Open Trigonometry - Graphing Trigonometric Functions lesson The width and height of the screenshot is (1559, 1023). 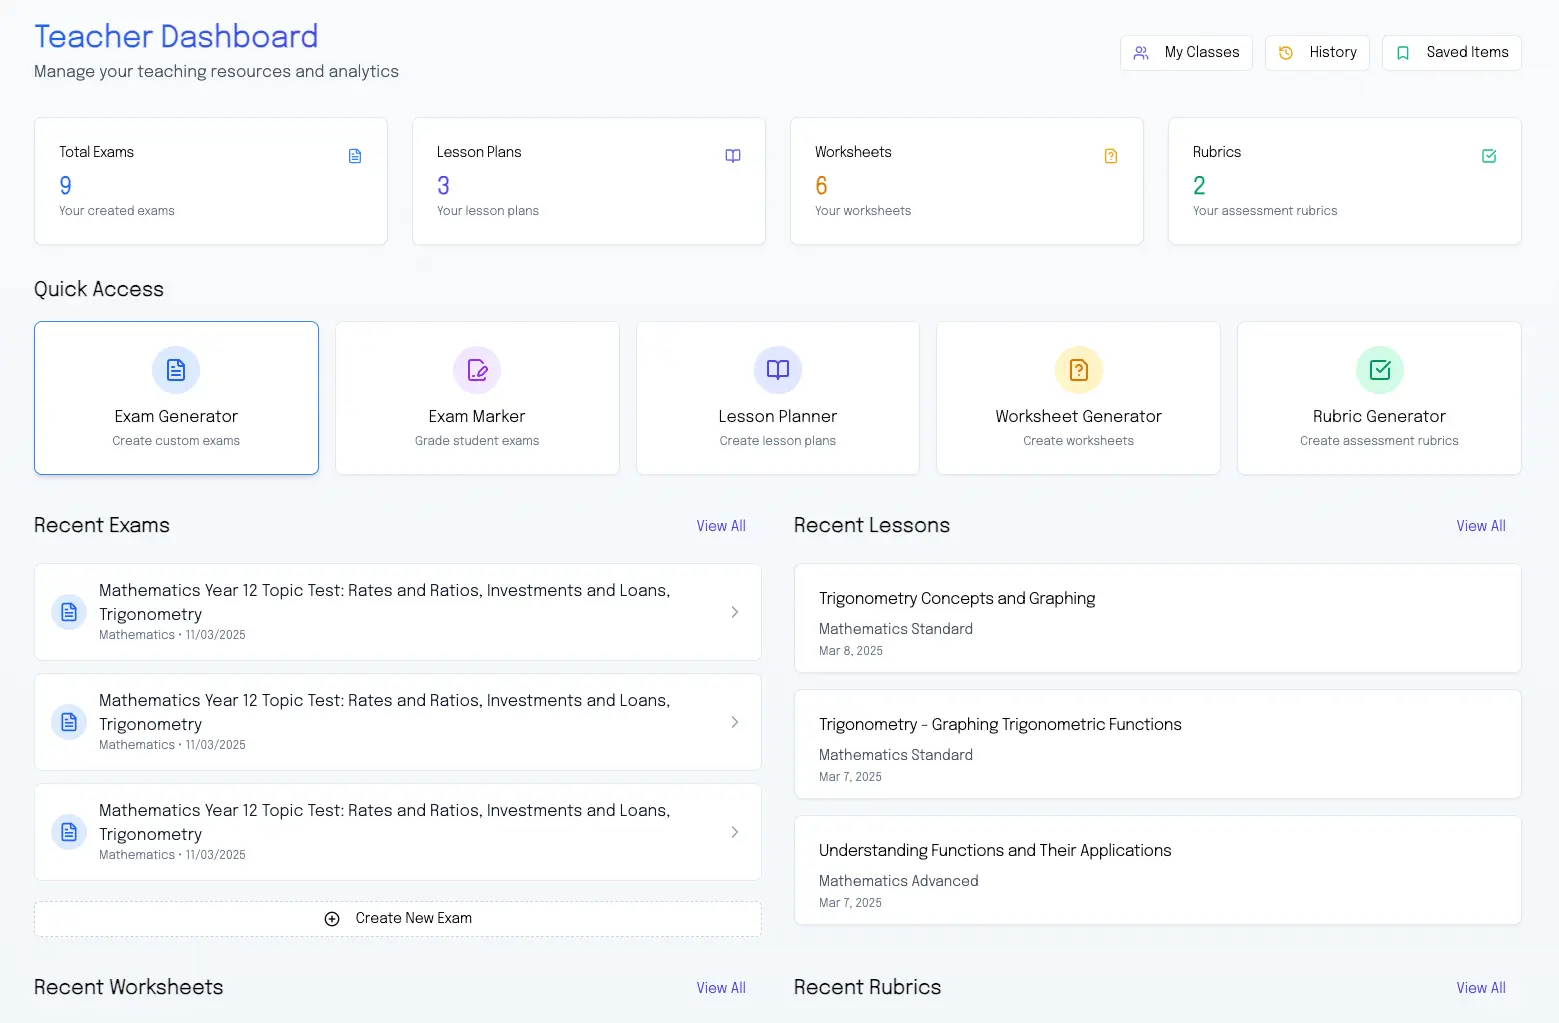point(1158,744)
